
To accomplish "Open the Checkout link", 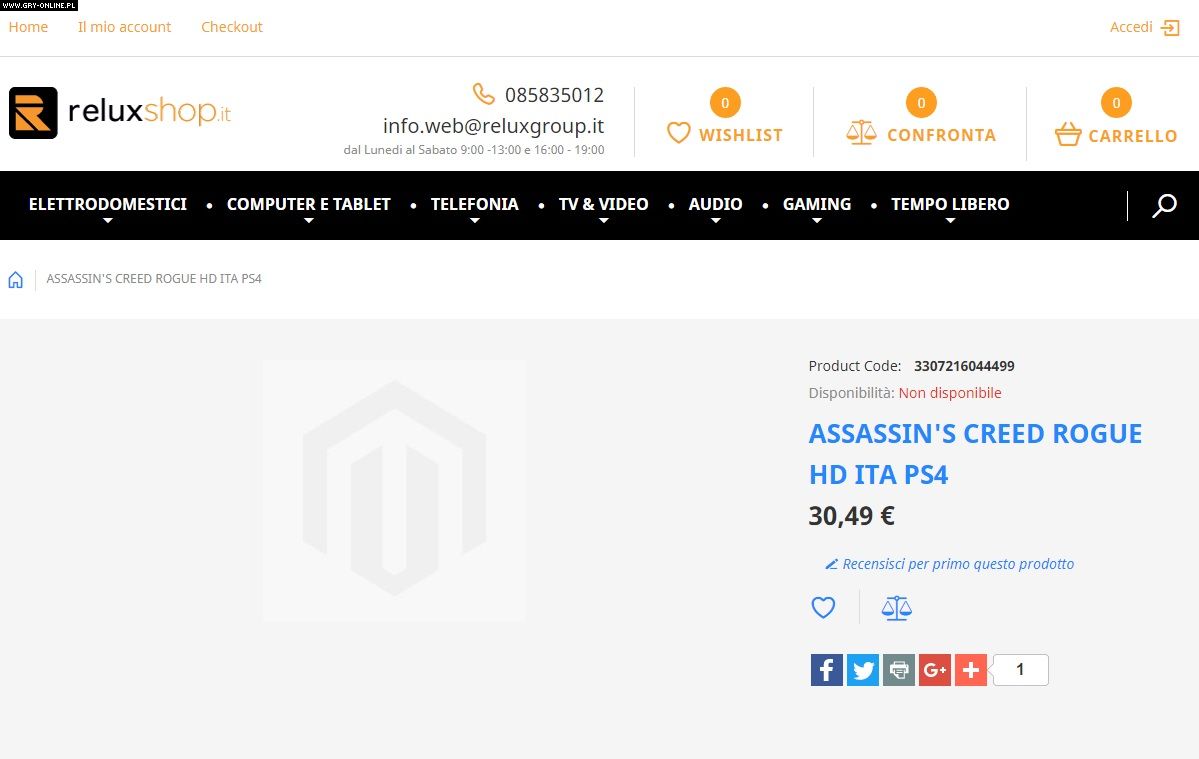I will pos(231,27).
